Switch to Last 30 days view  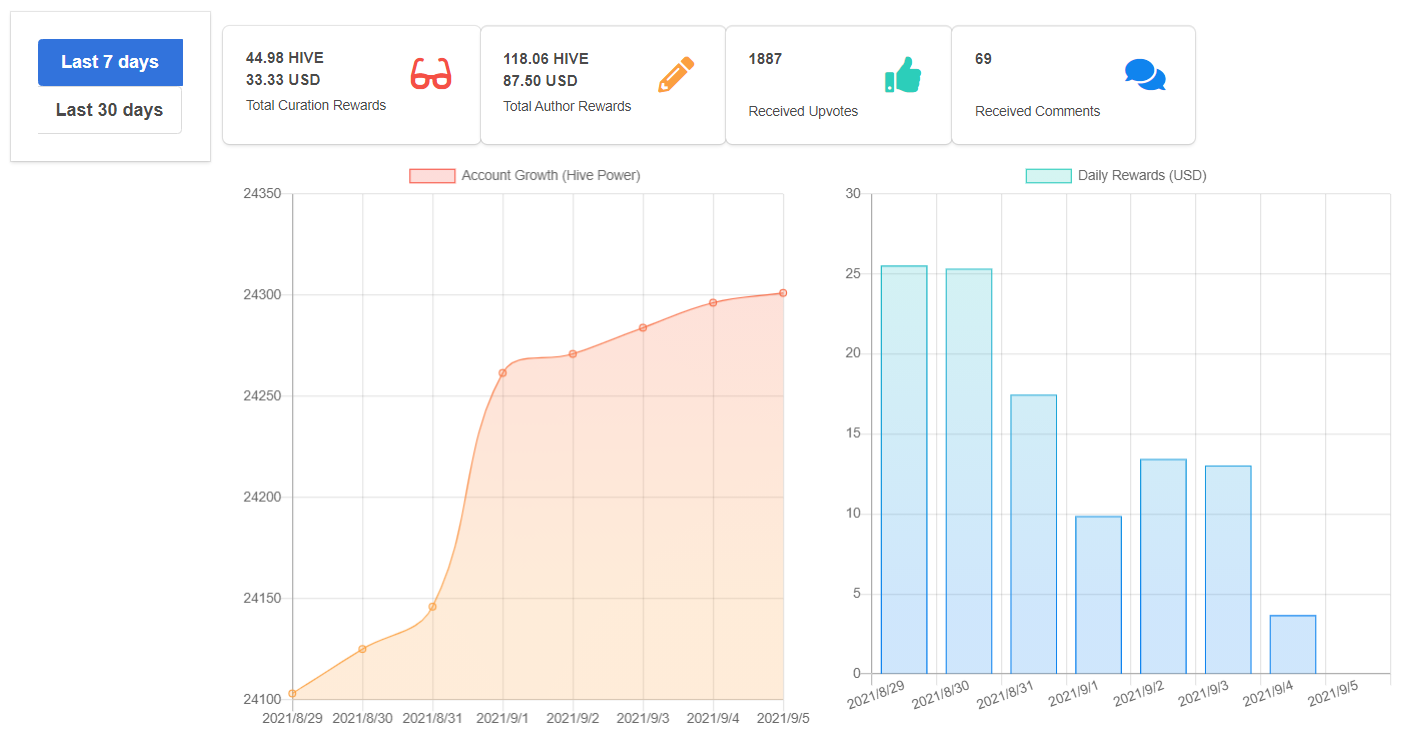[110, 110]
